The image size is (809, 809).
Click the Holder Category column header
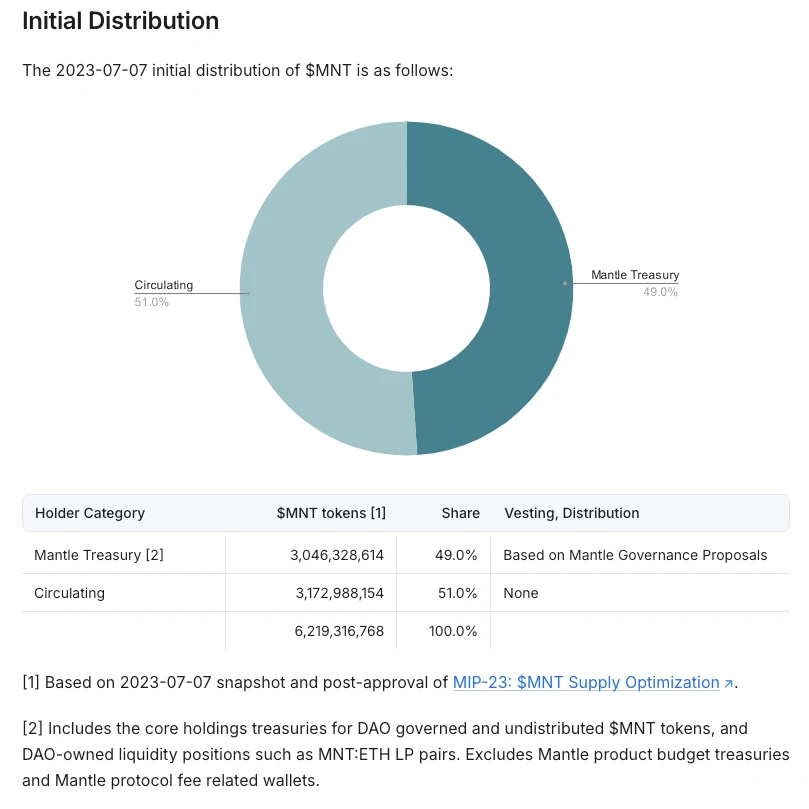point(90,513)
